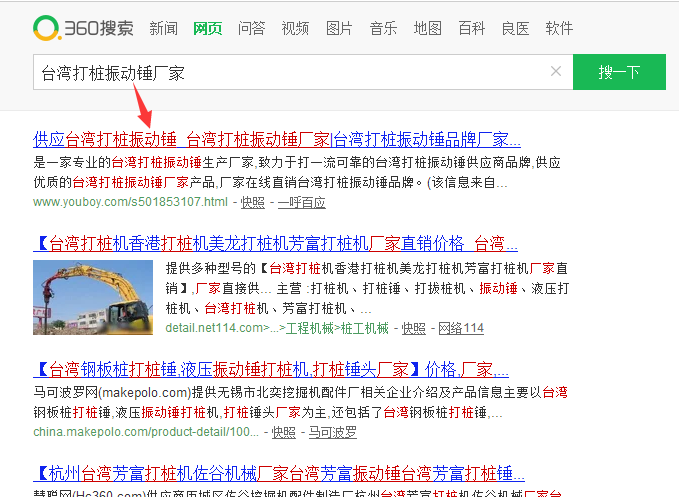This screenshot has height=497, width=679.
Task: Switch to the 地图 tab
Action: coord(427,29)
